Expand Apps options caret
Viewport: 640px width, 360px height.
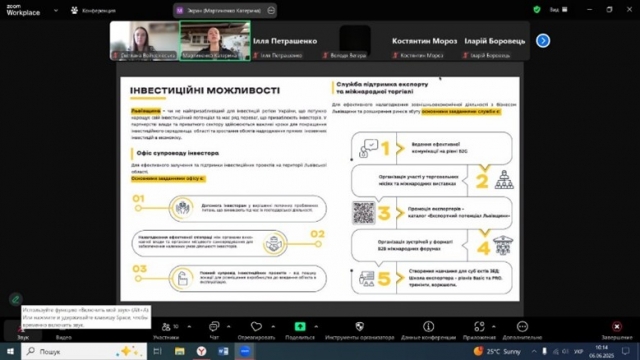pyautogui.click(x=493, y=327)
